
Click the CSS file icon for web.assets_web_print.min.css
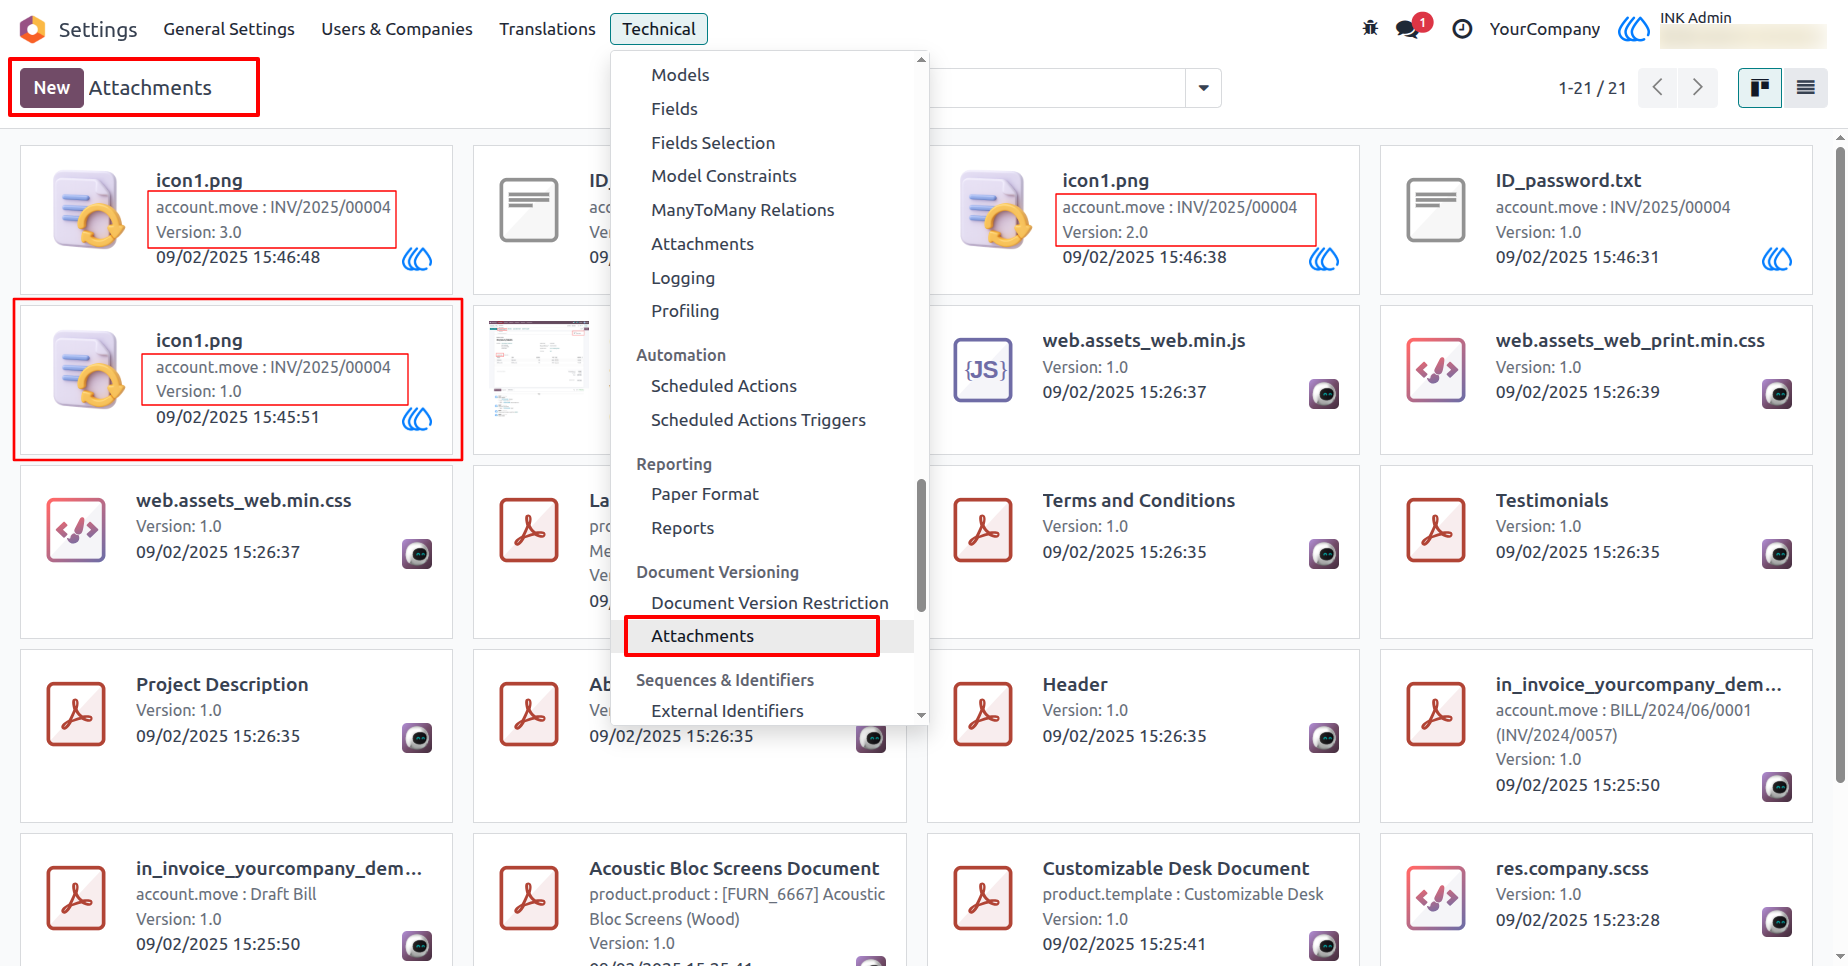click(1436, 370)
